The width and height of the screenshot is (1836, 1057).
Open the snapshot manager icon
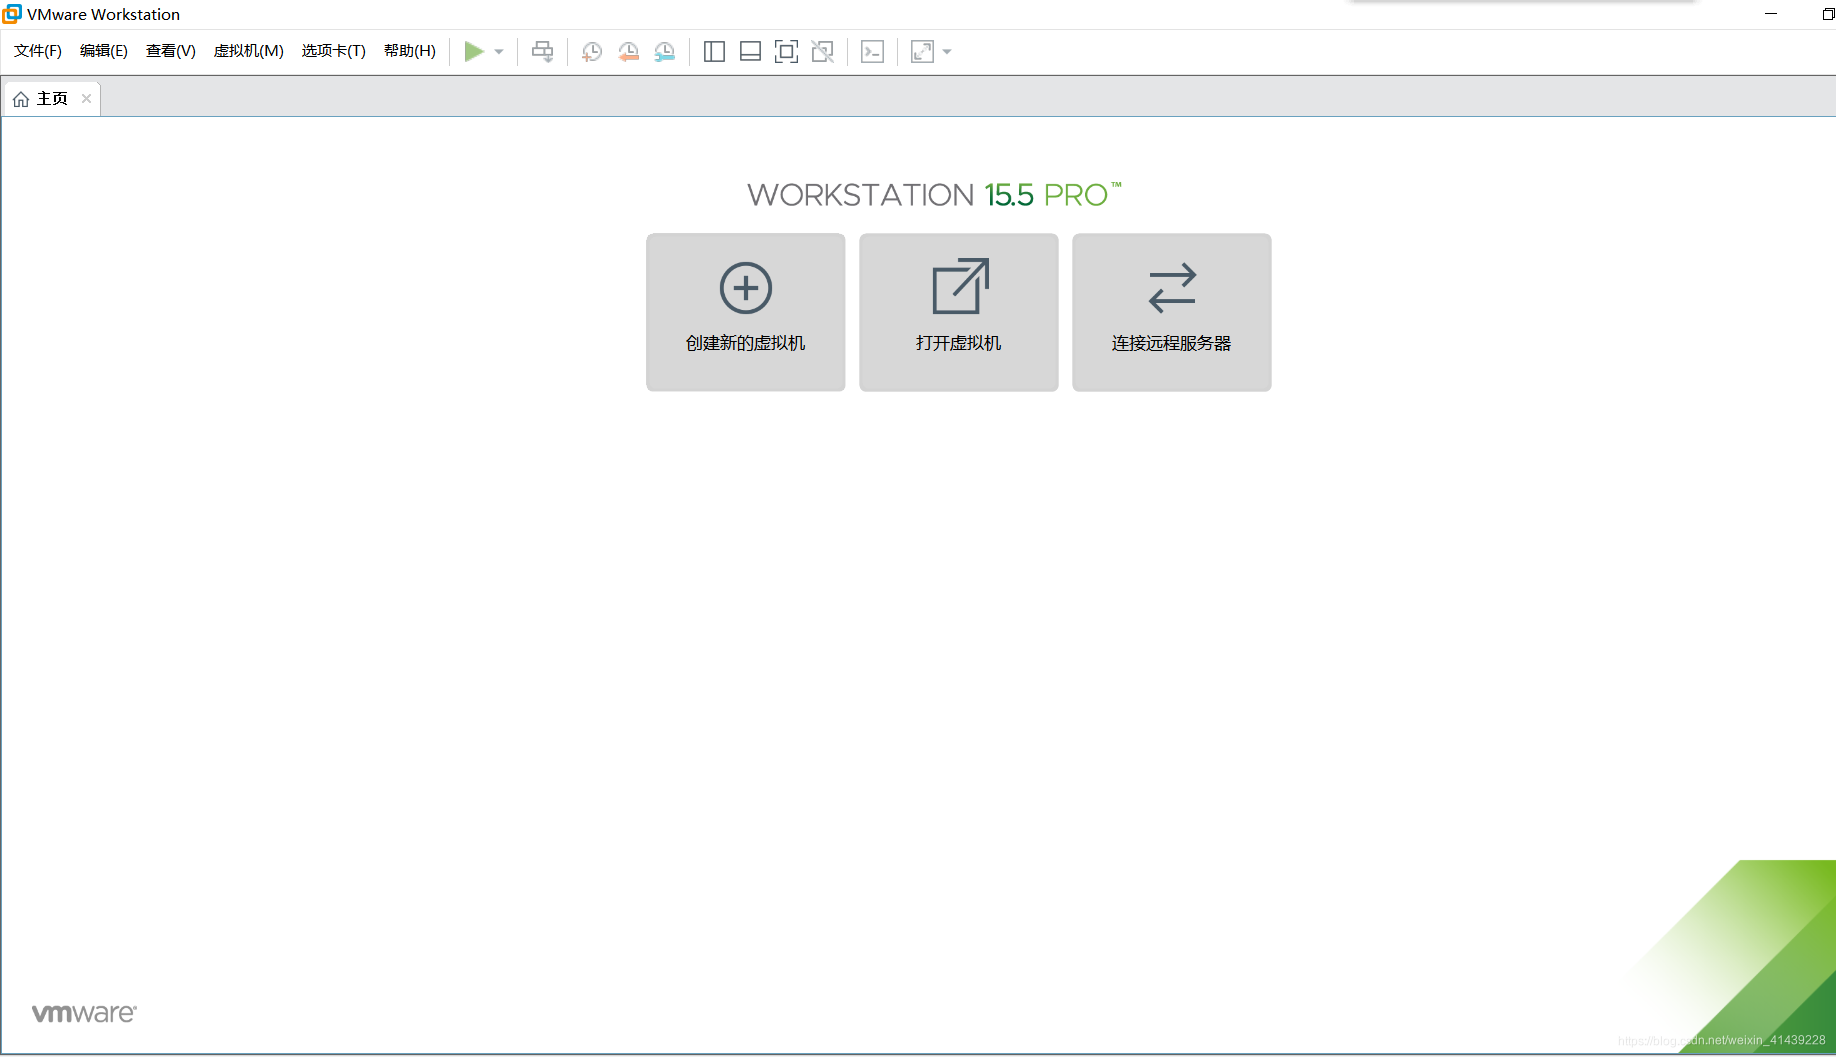click(x=665, y=51)
